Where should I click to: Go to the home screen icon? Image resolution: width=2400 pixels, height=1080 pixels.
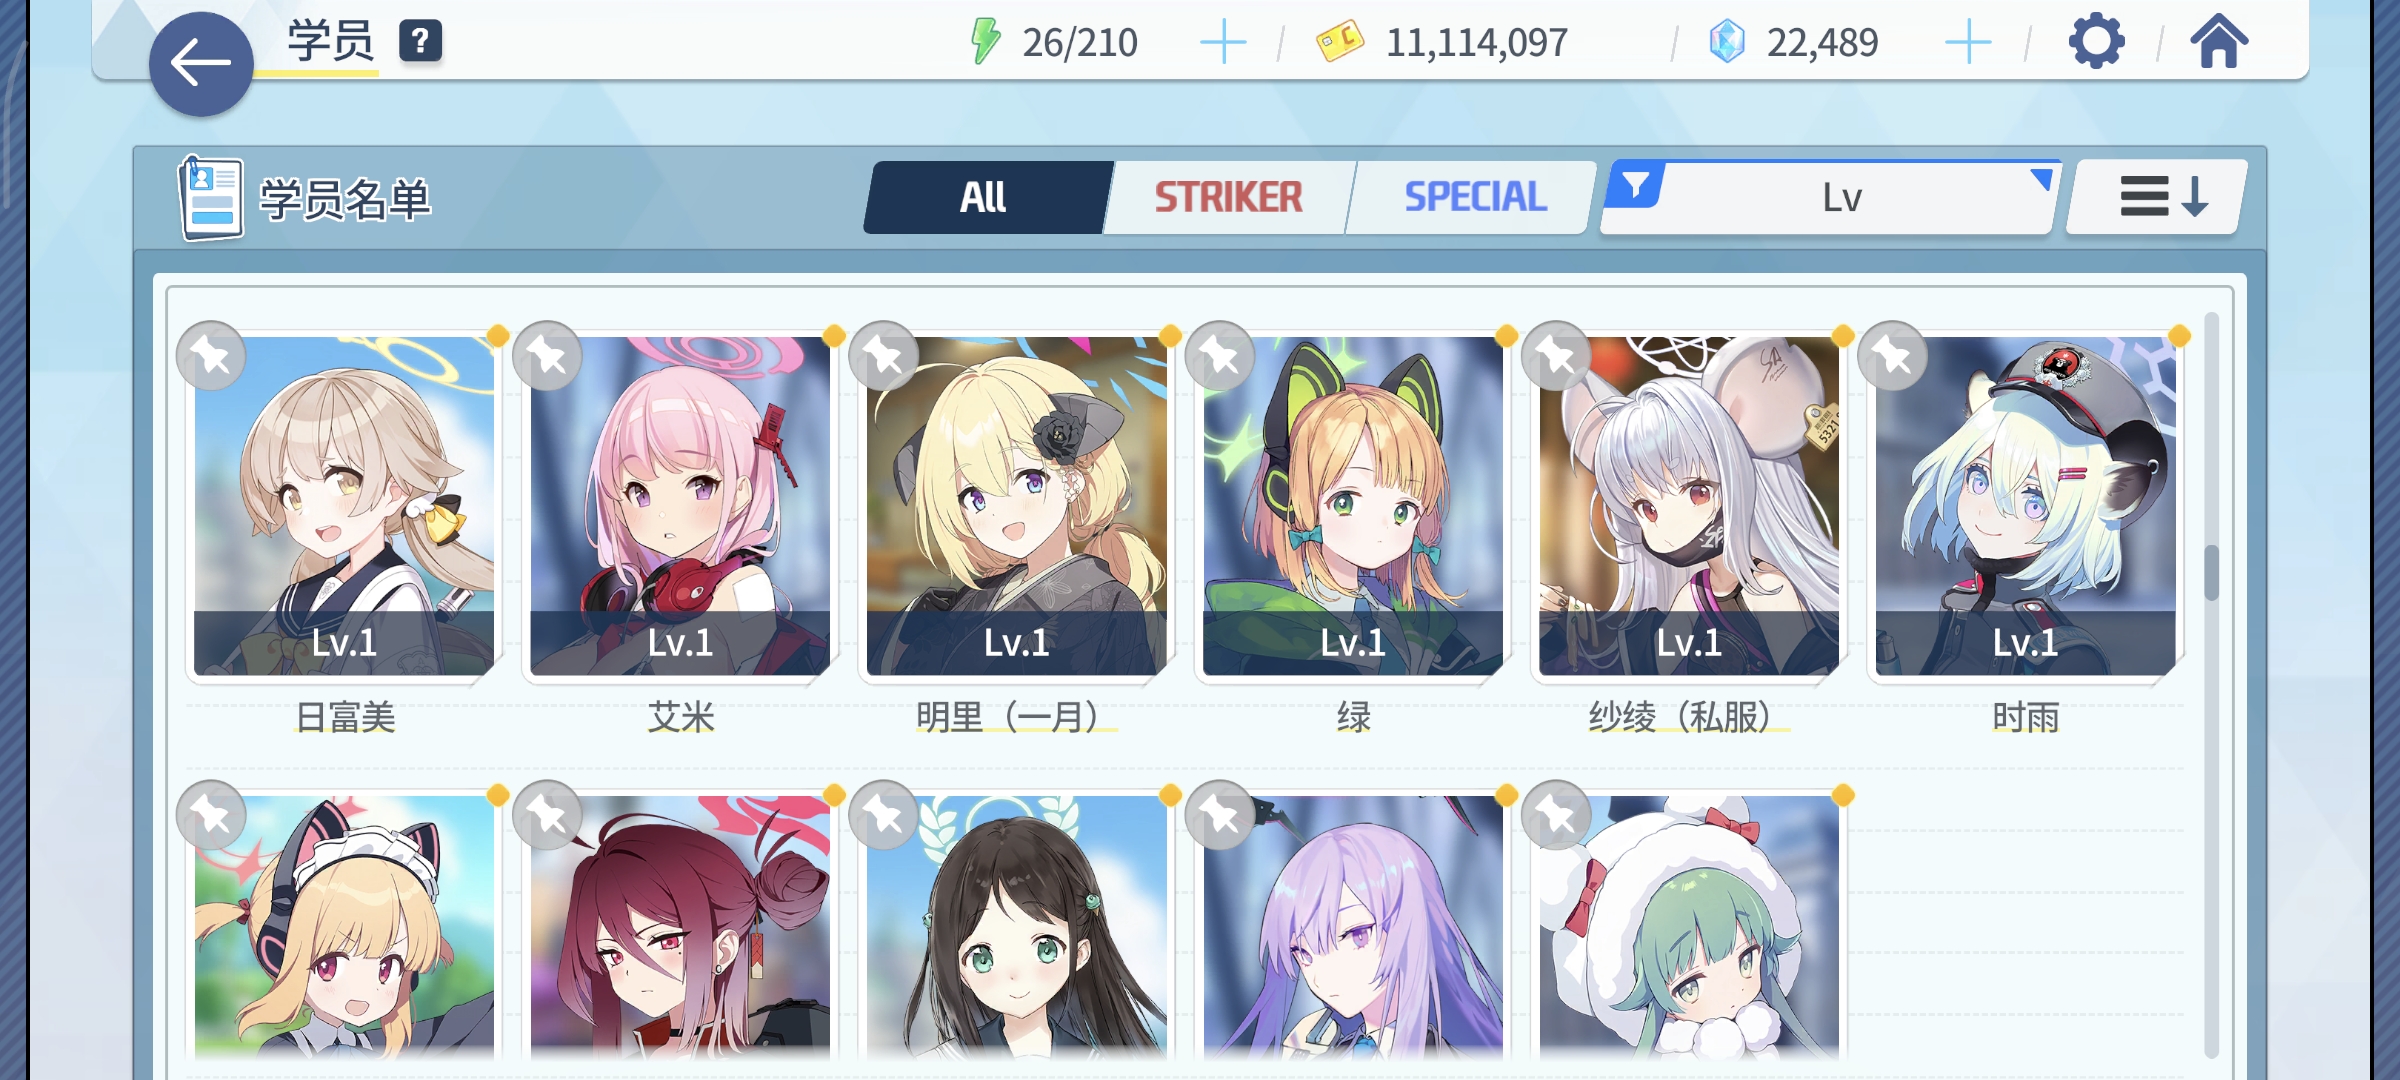point(2219,42)
